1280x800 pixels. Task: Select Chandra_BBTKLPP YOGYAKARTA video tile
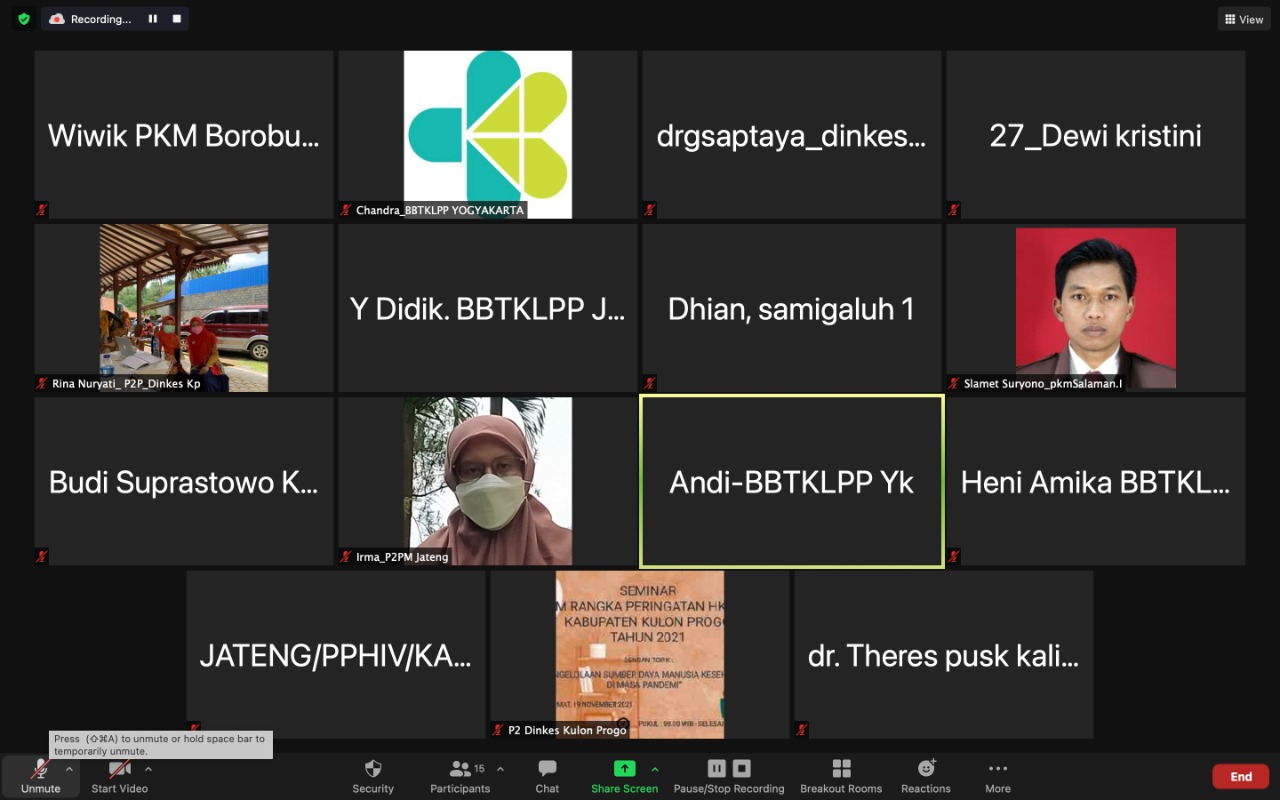(x=488, y=135)
